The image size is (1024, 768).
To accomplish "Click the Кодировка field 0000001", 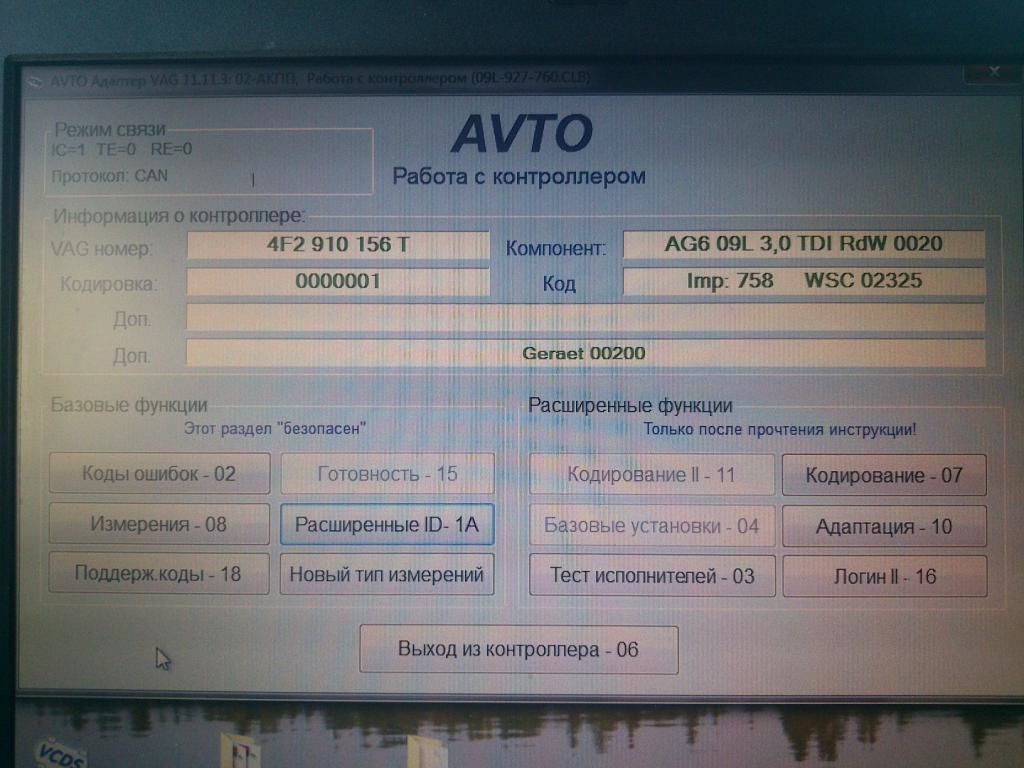I will point(338,281).
